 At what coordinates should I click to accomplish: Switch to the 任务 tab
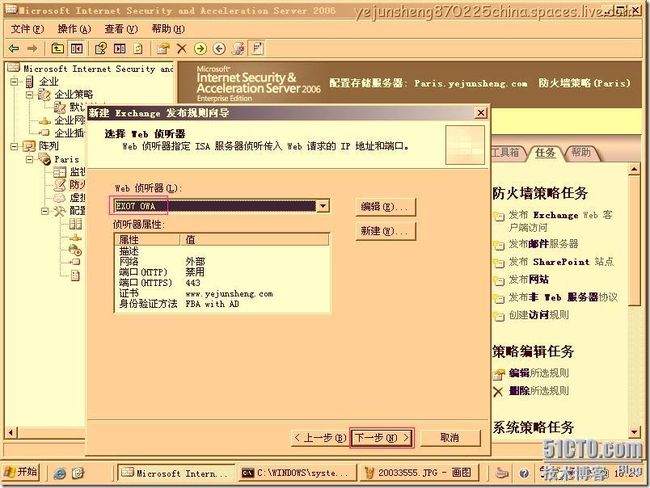pos(545,153)
